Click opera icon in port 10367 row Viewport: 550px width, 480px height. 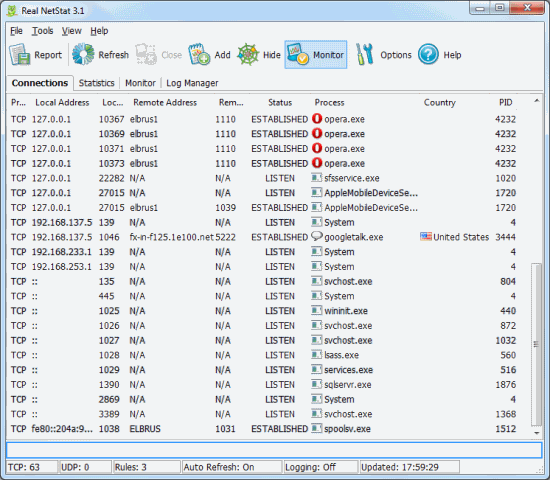coord(317,119)
